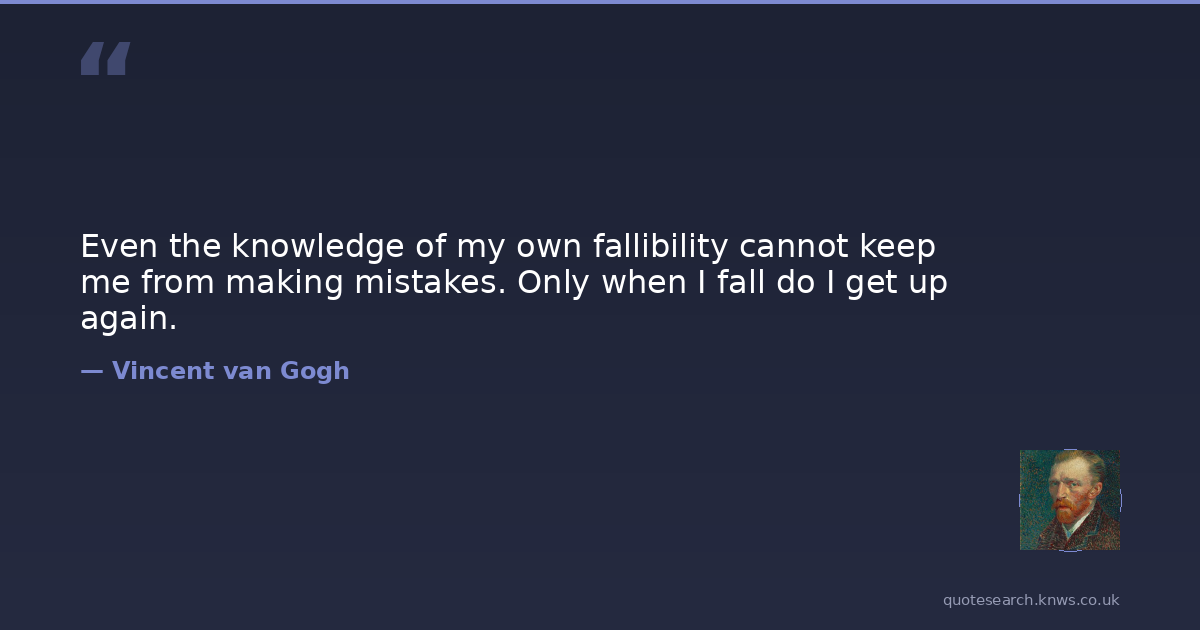1200x630 pixels.
Task: Click the author name Vincent van Gogh
Action: coord(230,371)
